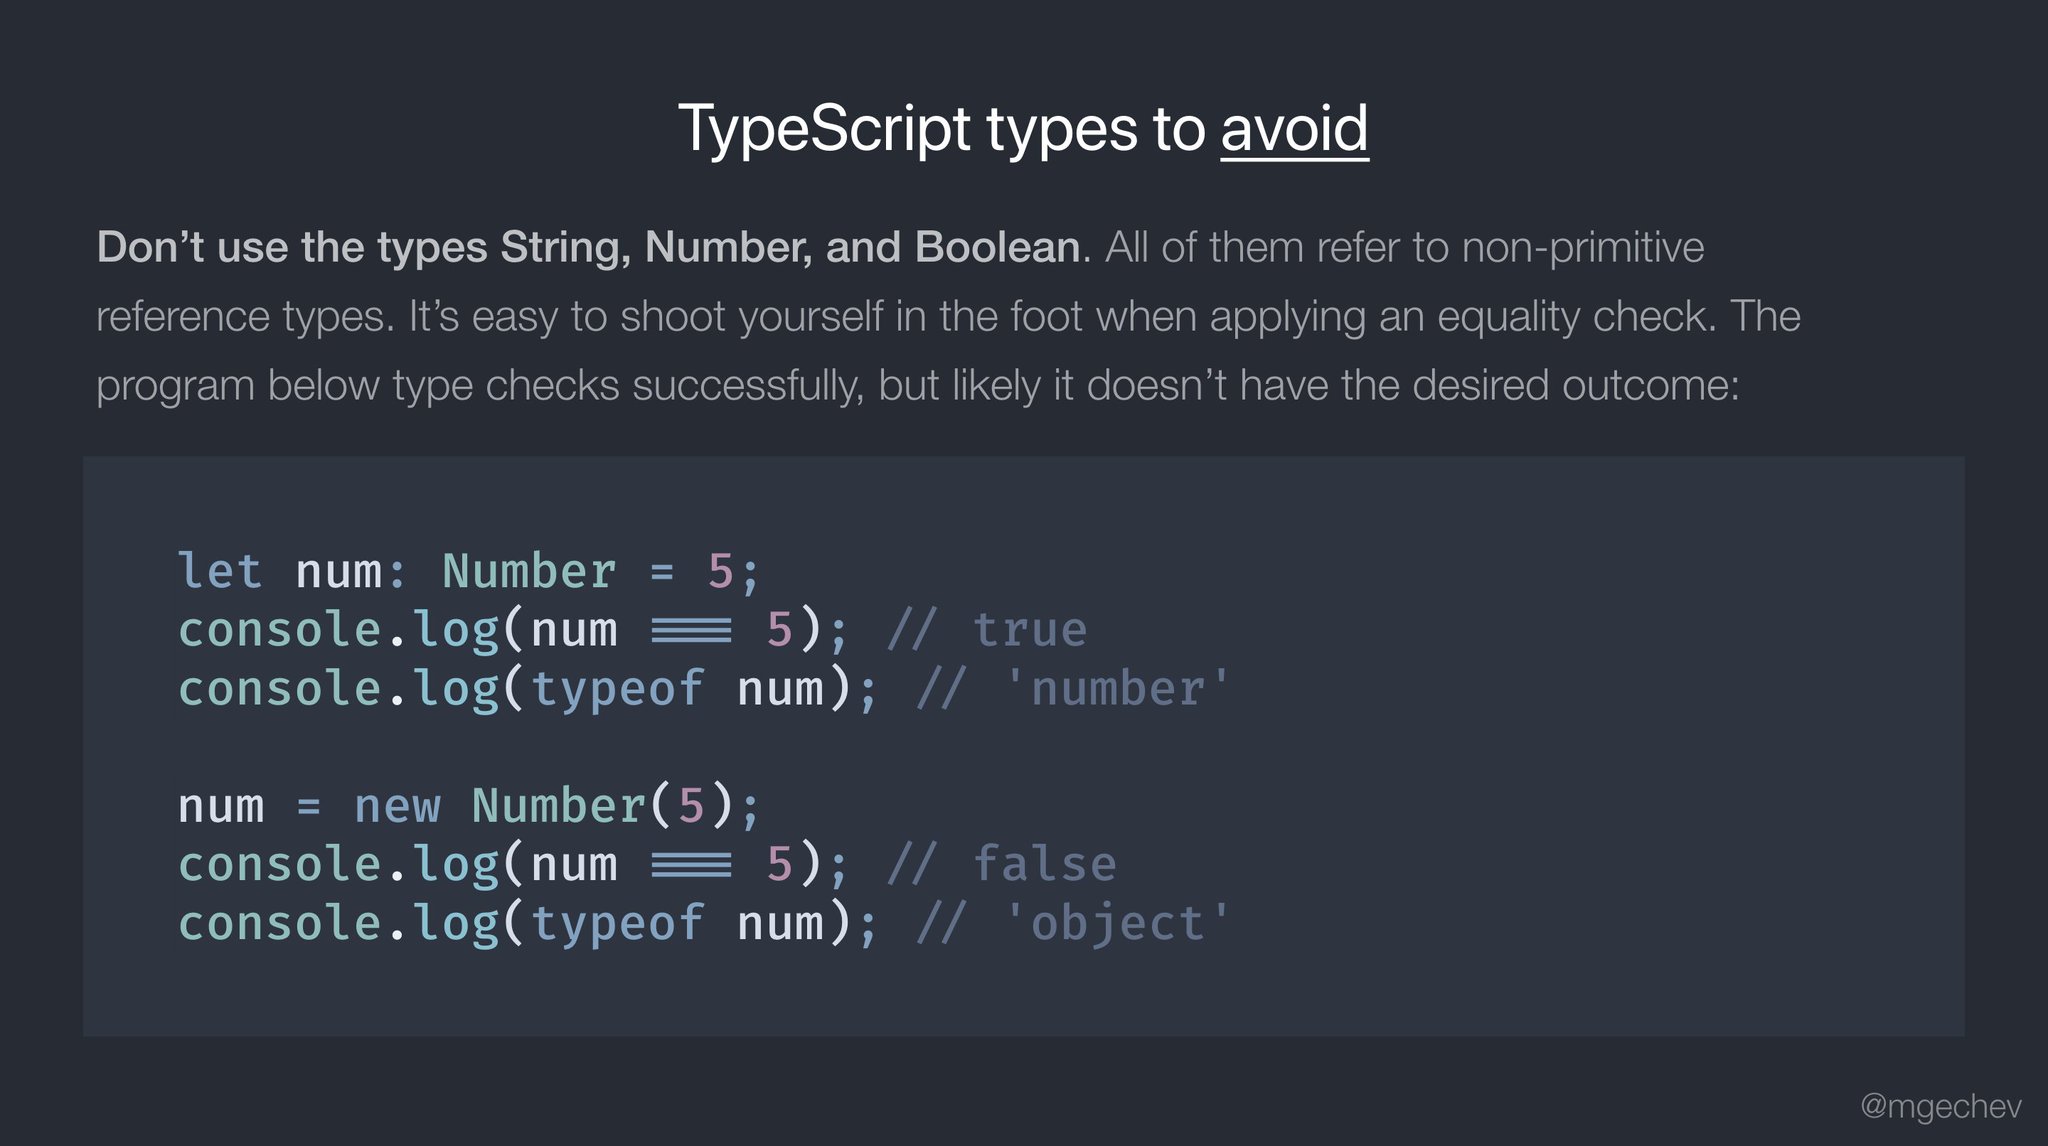Click the phrase 'non-primitive' in description
The width and height of the screenshot is (2048, 1146).
1582,247
